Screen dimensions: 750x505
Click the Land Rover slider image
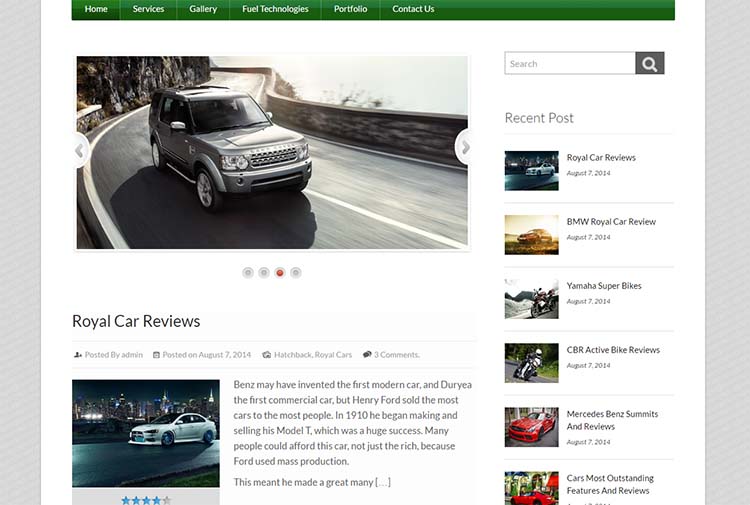click(272, 153)
